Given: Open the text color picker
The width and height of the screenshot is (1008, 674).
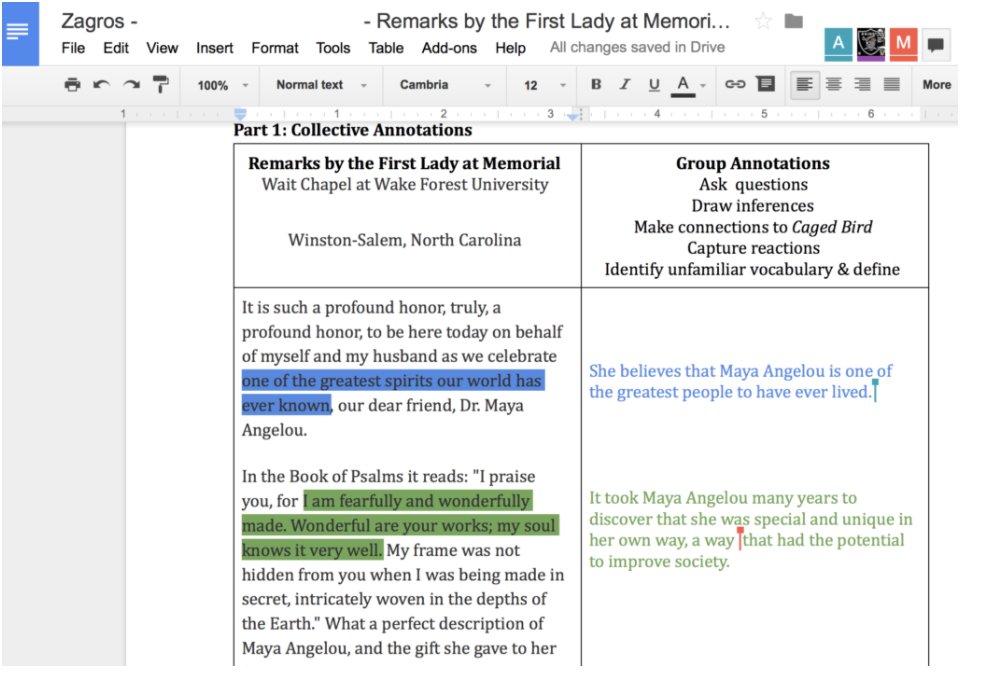Looking at the screenshot, I should pyautogui.click(x=683, y=86).
